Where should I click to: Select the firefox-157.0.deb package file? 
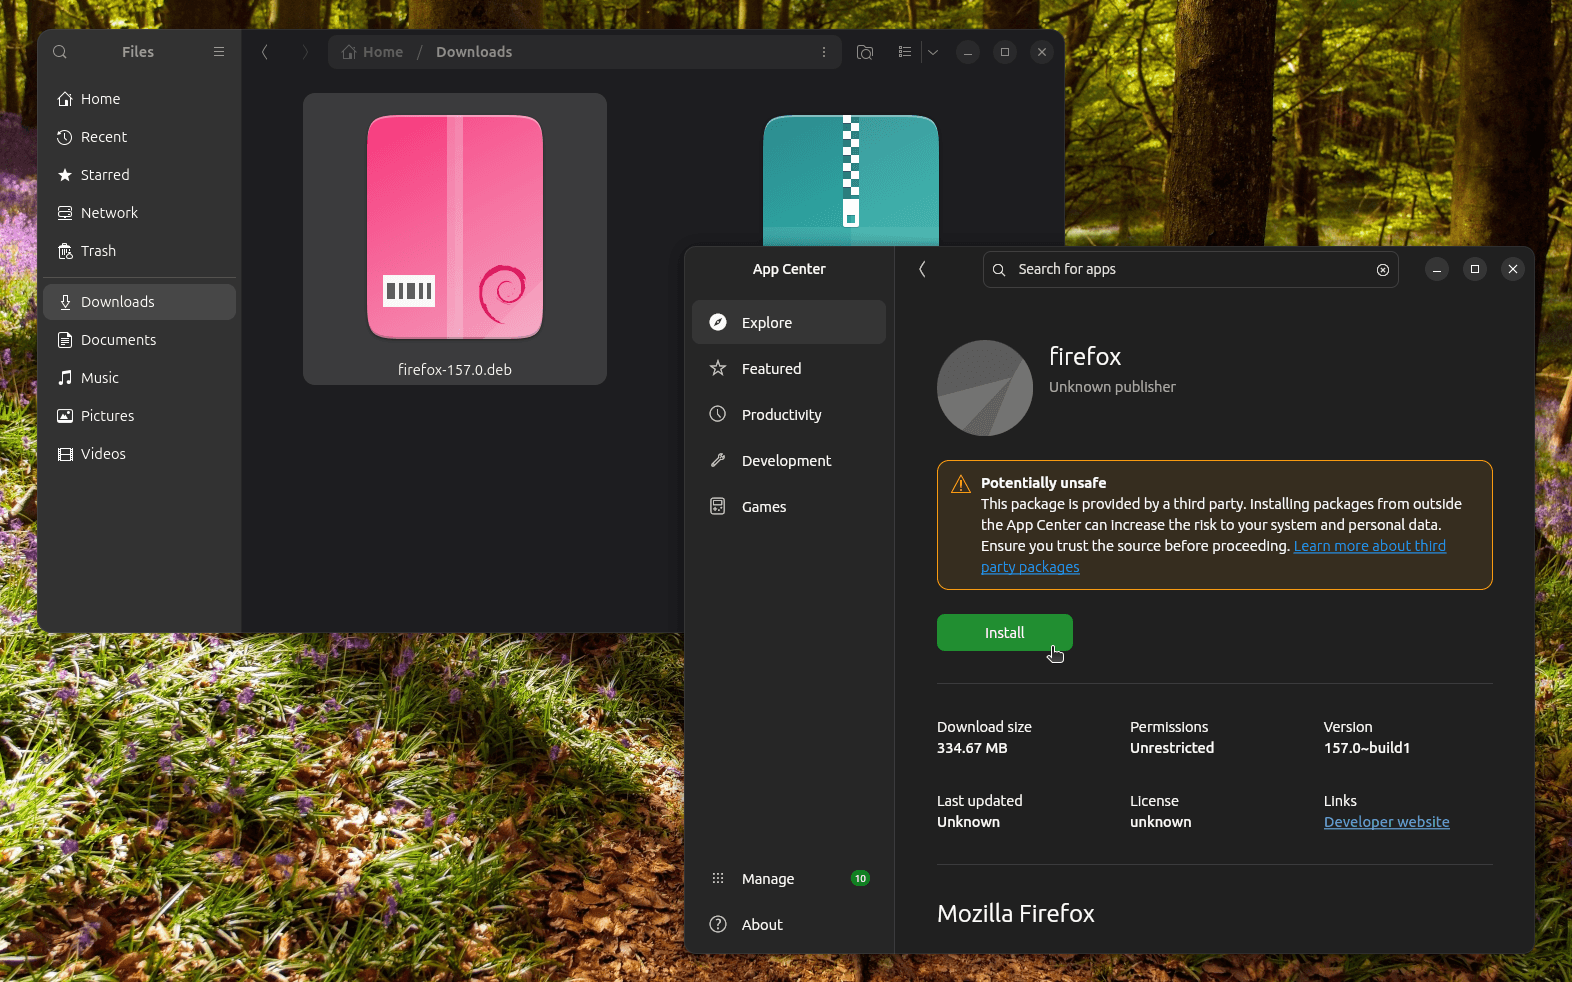[x=455, y=239]
